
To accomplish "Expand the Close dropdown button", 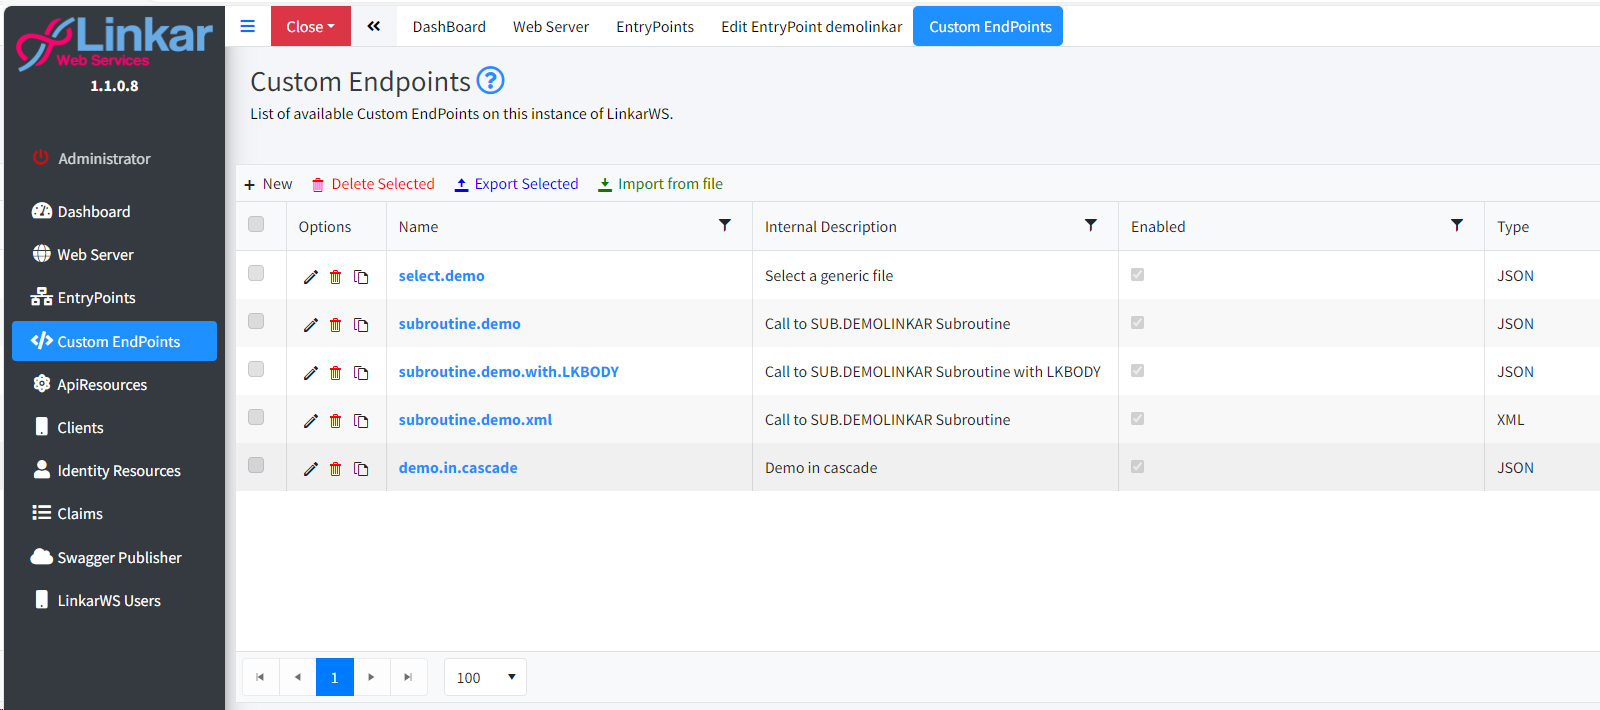I will point(310,27).
